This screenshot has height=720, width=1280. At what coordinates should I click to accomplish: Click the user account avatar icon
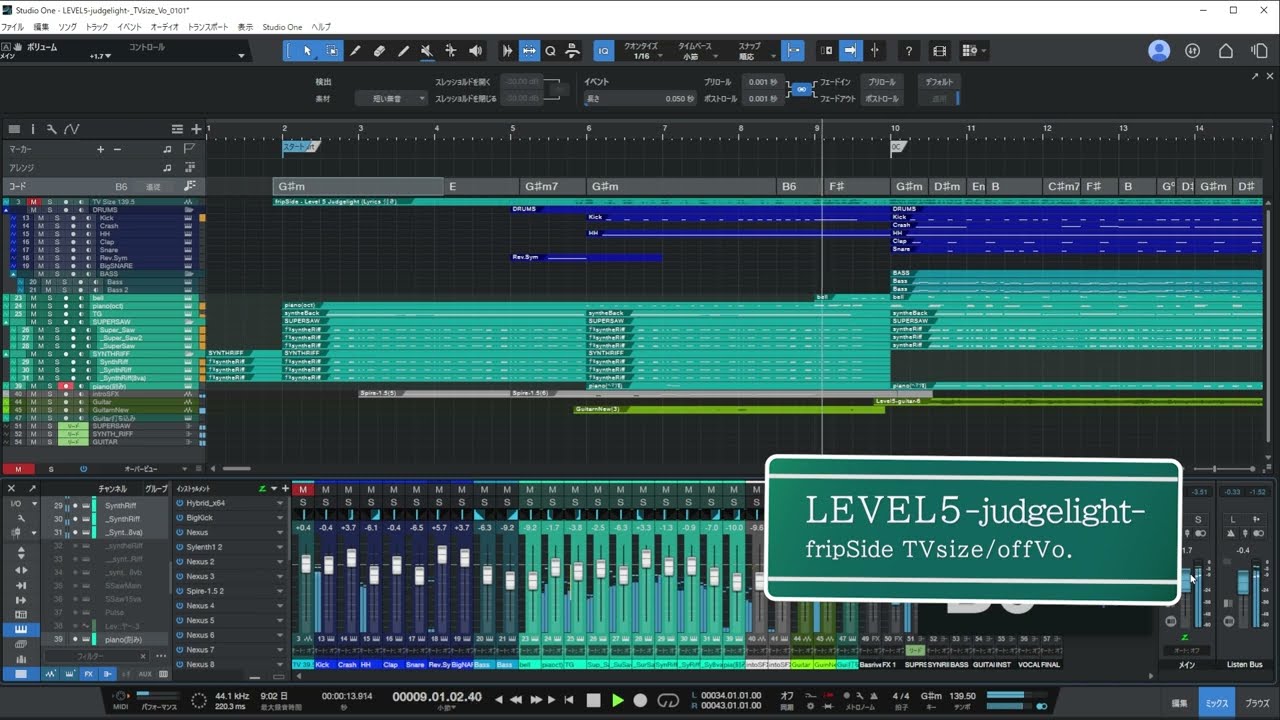point(1159,51)
